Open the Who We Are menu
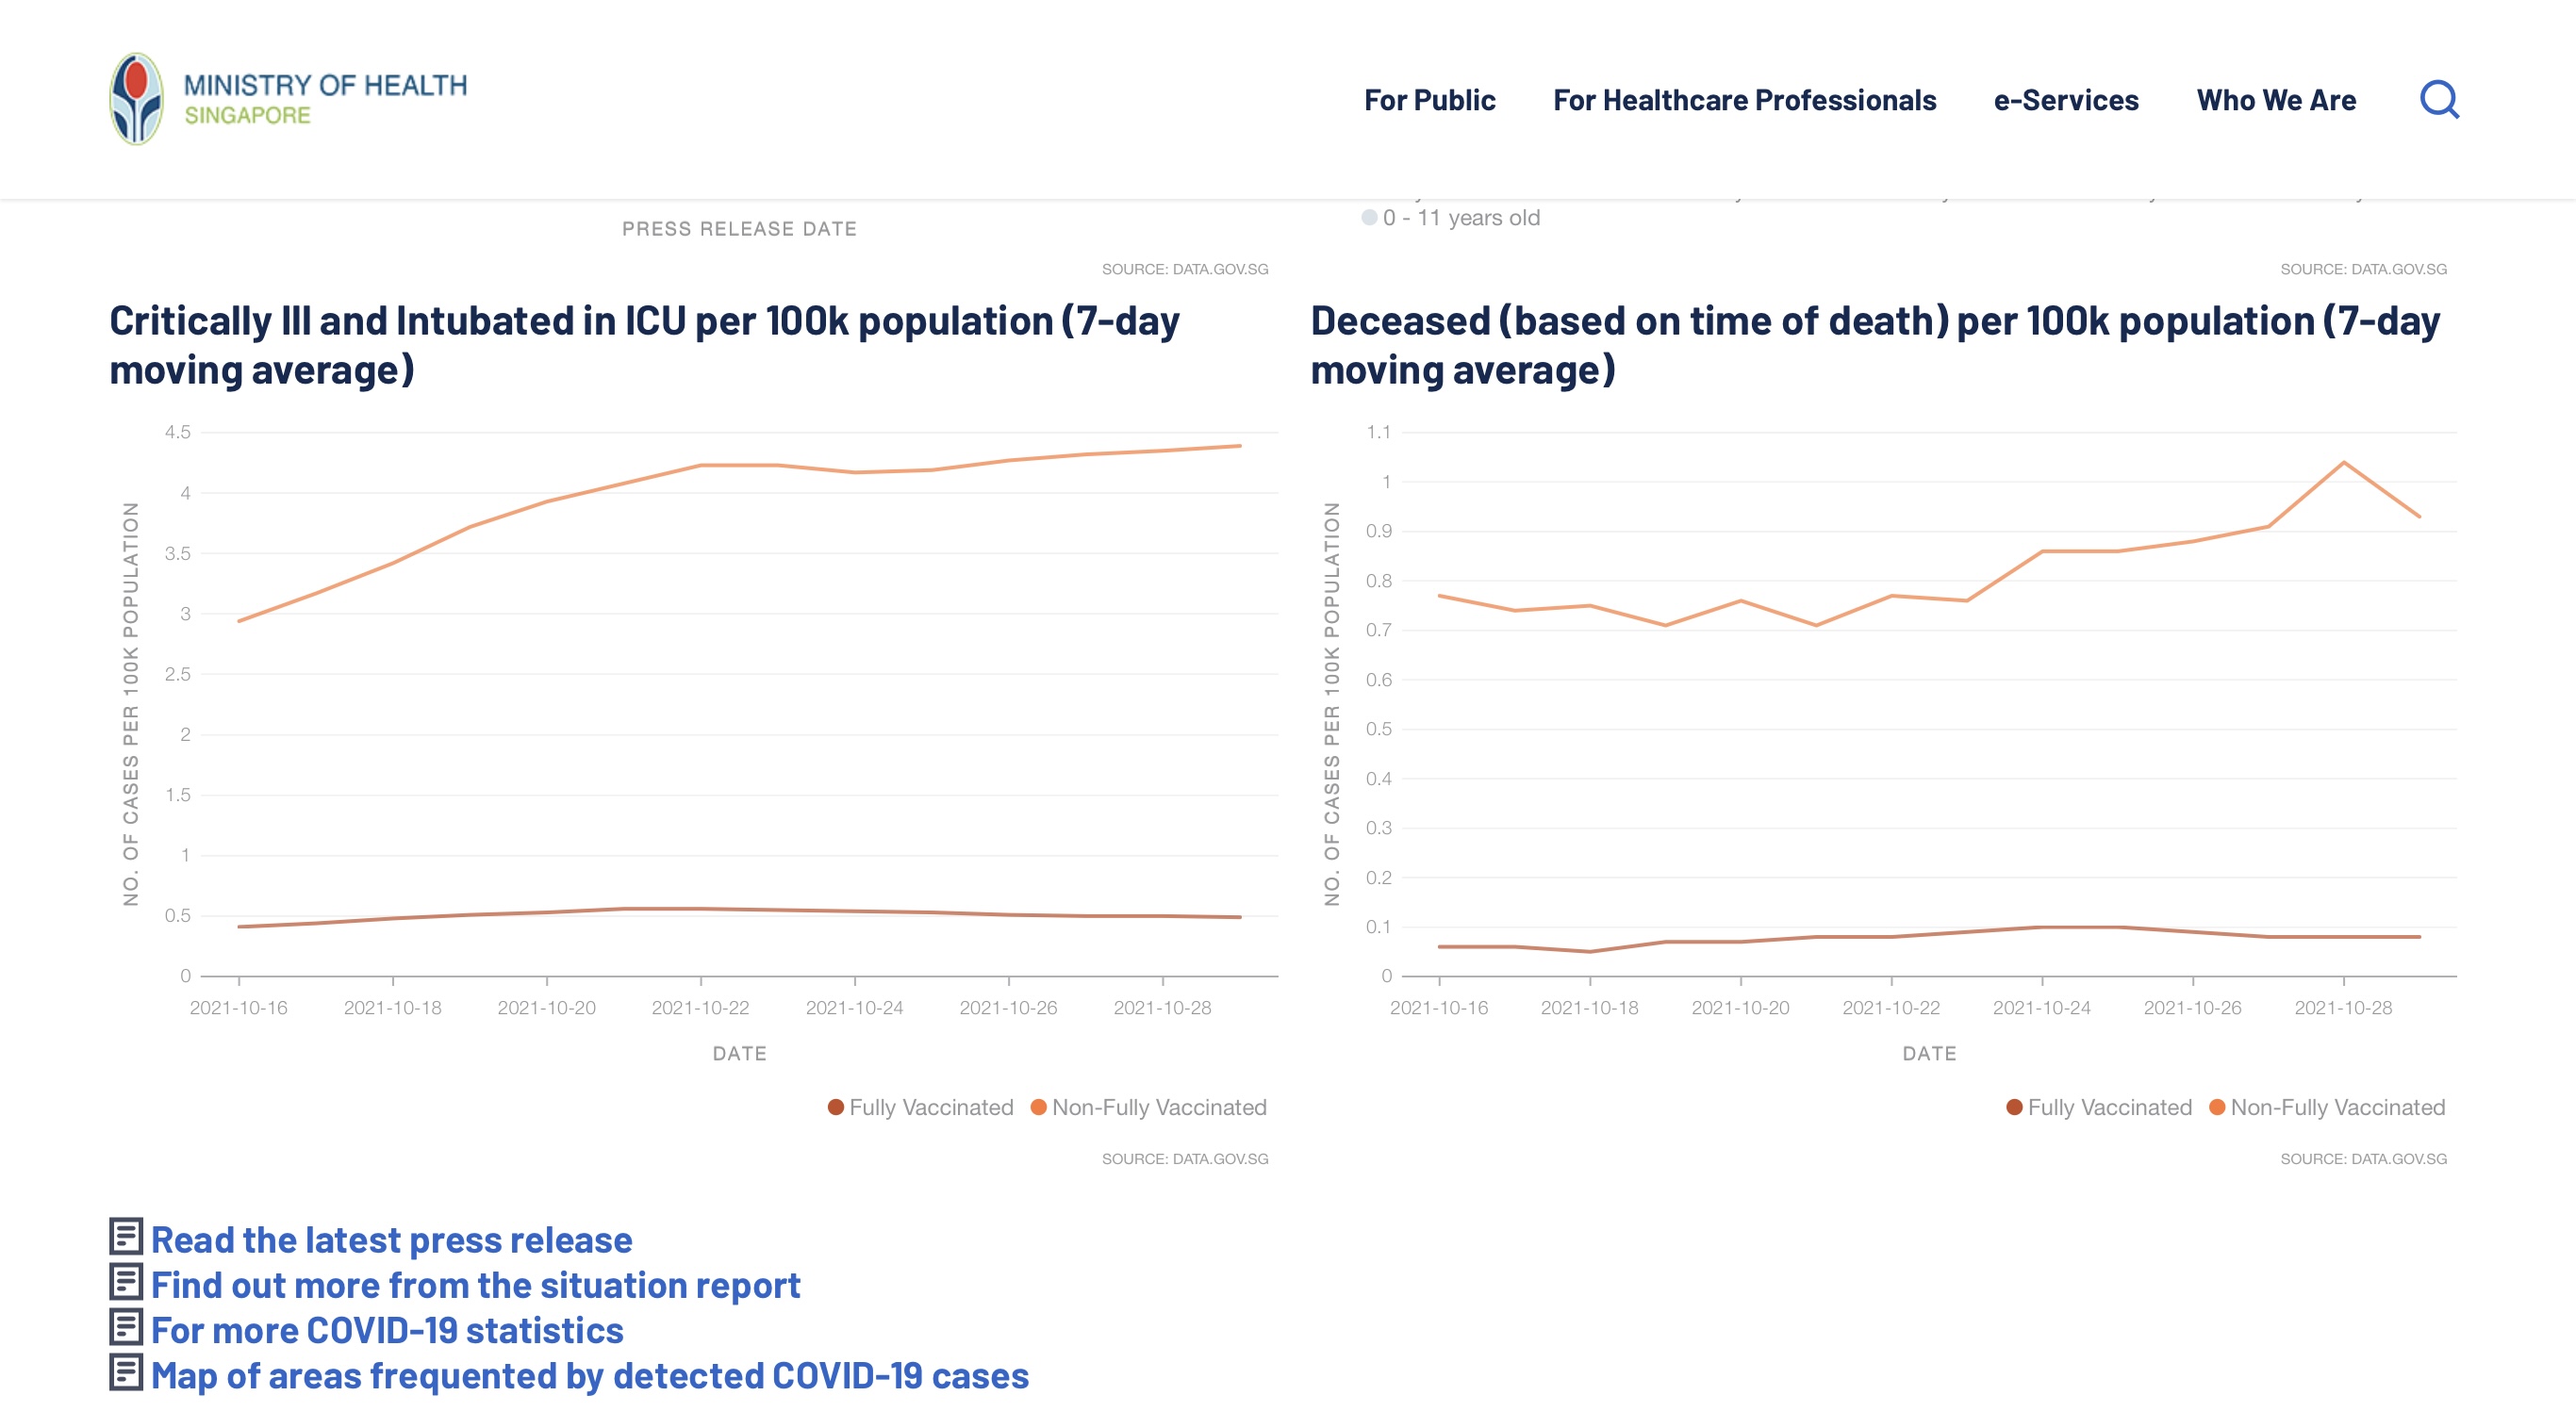Image resolution: width=2576 pixels, height=1428 pixels. pos(2276,100)
